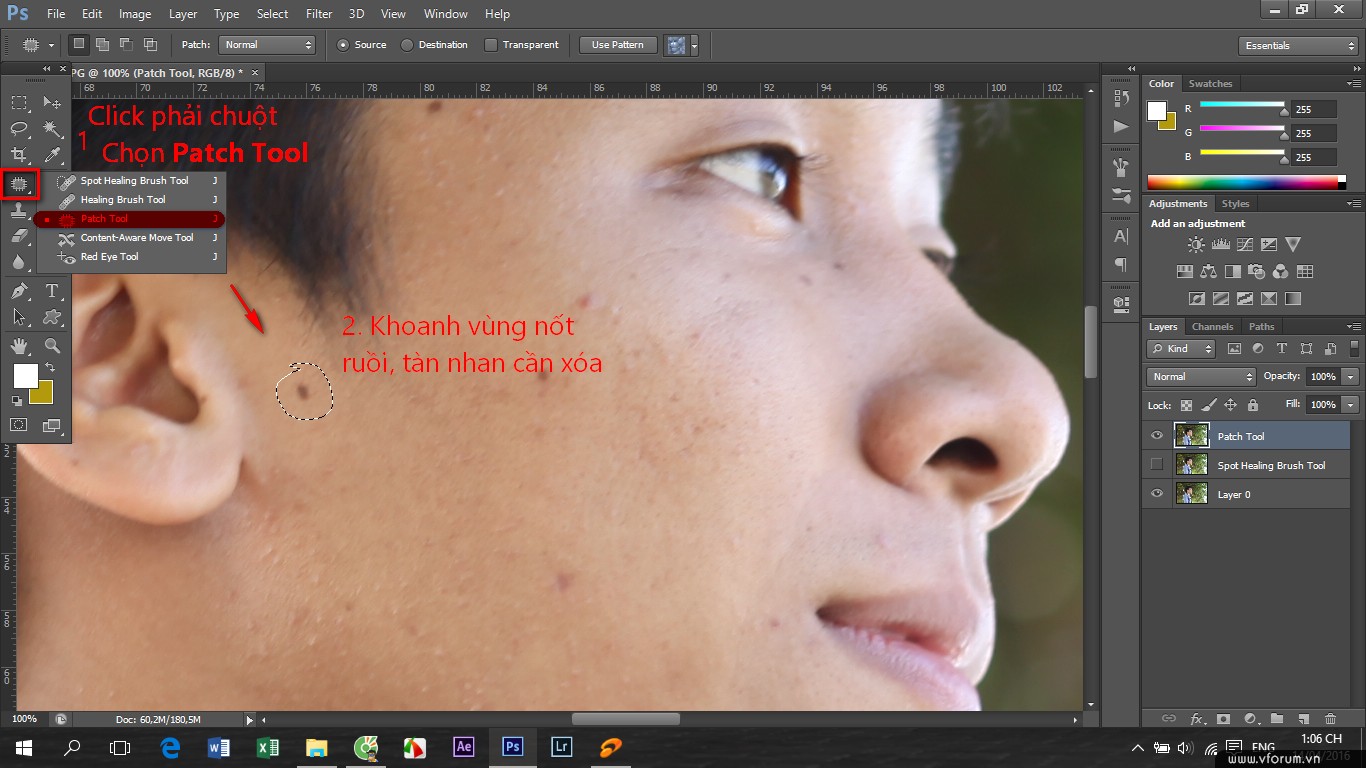Delete layer with trash icon
The height and width of the screenshot is (768, 1366).
(1330, 718)
